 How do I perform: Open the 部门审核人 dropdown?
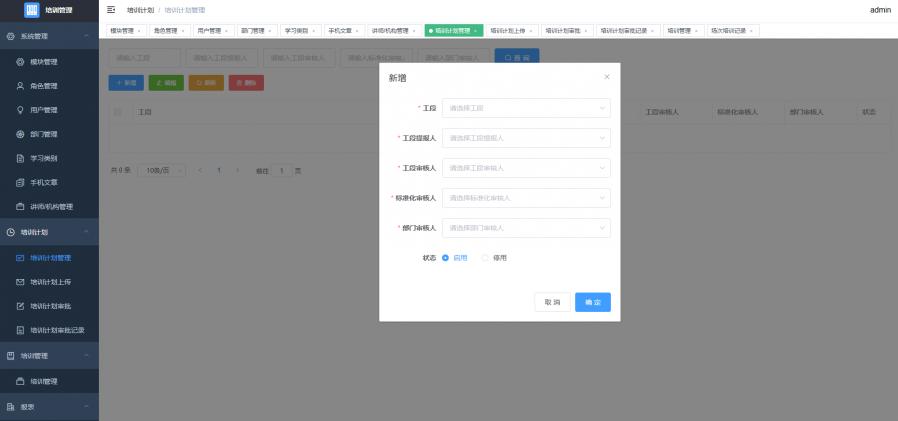pos(526,228)
